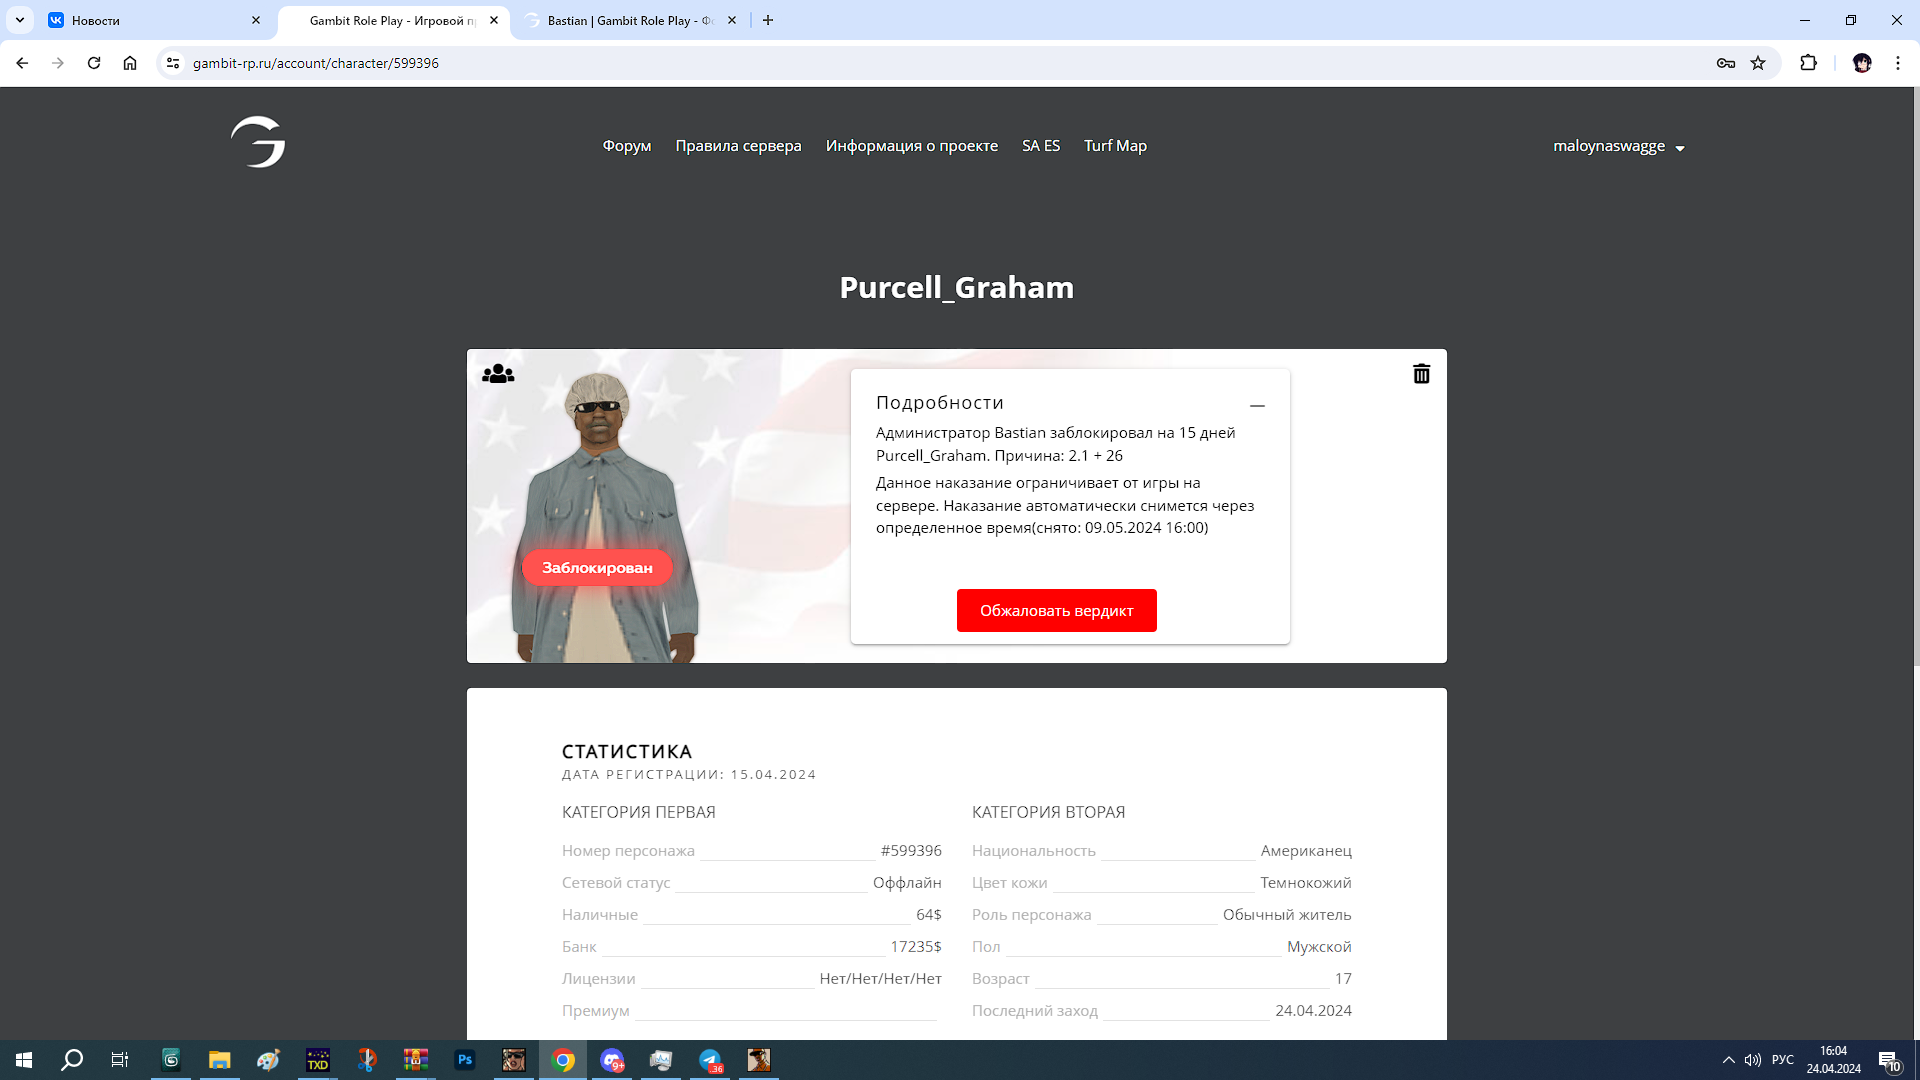Image resolution: width=1920 pixels, height=1080 pixels.
Task: Click the delete character trash icon
Action: point(1421,374)
